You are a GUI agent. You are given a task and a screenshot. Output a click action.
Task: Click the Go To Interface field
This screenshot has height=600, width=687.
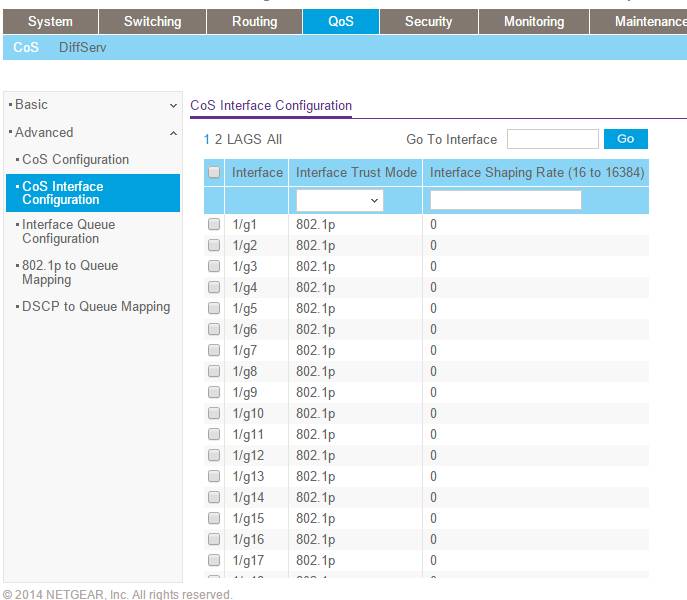click(x=552, y=139)
